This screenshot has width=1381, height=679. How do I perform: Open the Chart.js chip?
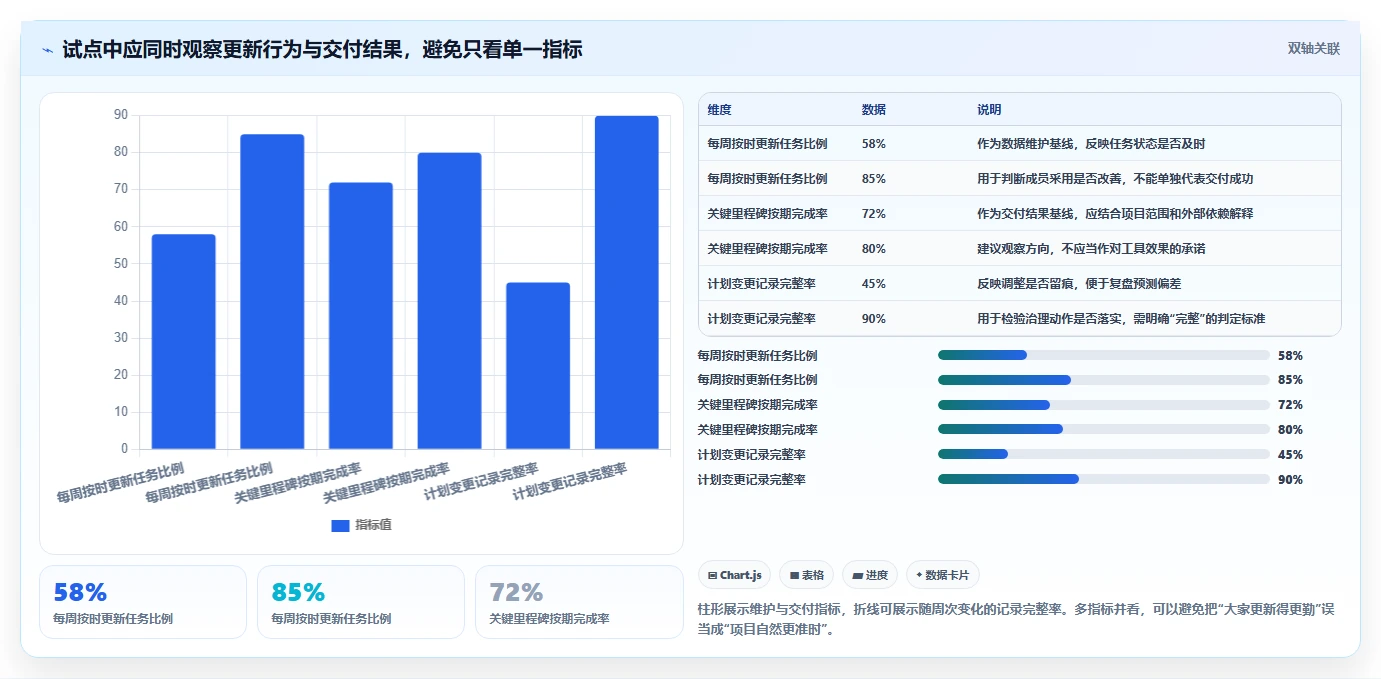point(734,575)
